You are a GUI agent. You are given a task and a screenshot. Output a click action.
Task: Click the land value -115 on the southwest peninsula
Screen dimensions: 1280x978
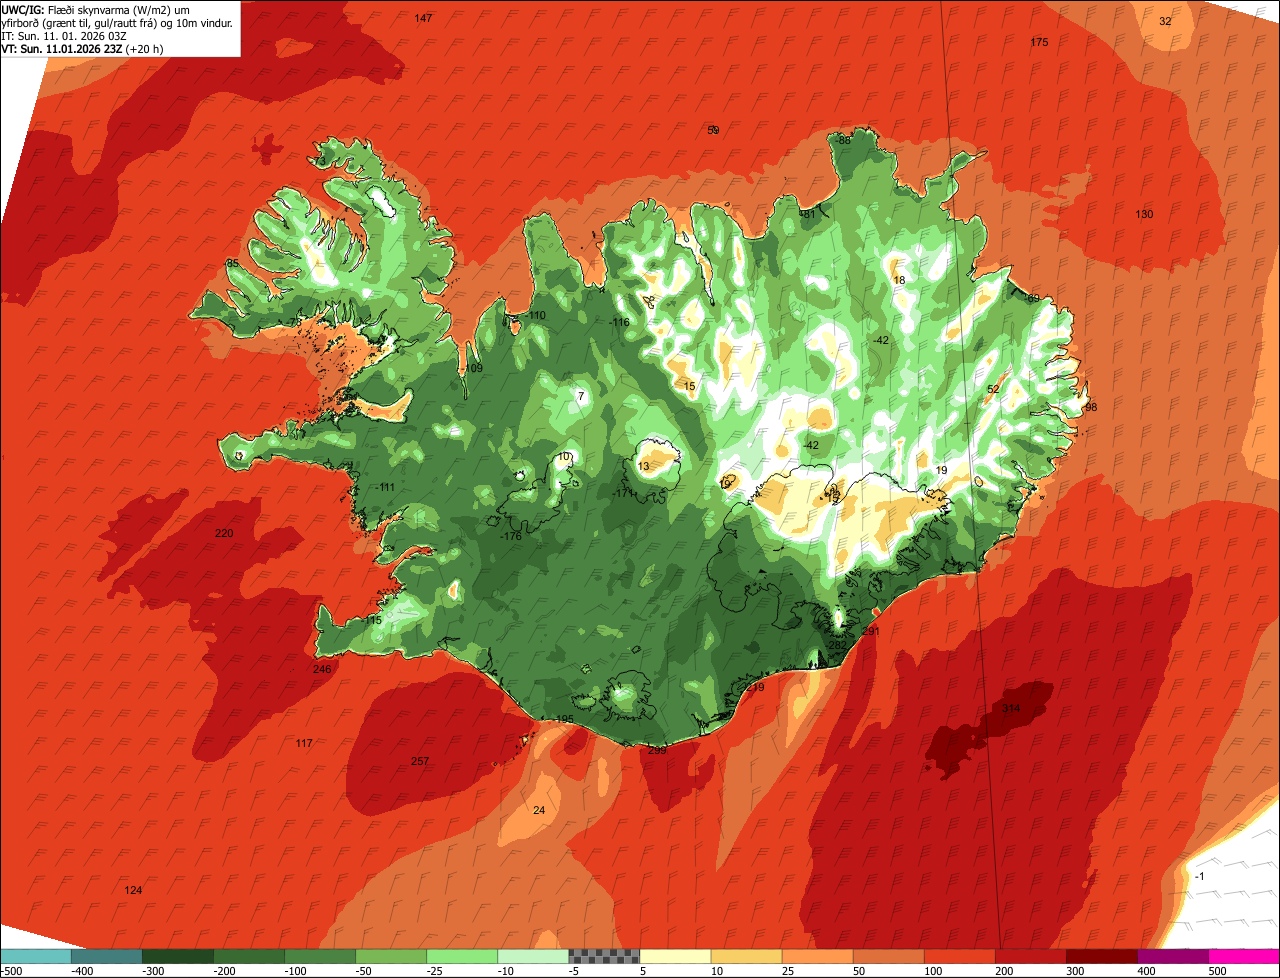click(x=372, y=620)
